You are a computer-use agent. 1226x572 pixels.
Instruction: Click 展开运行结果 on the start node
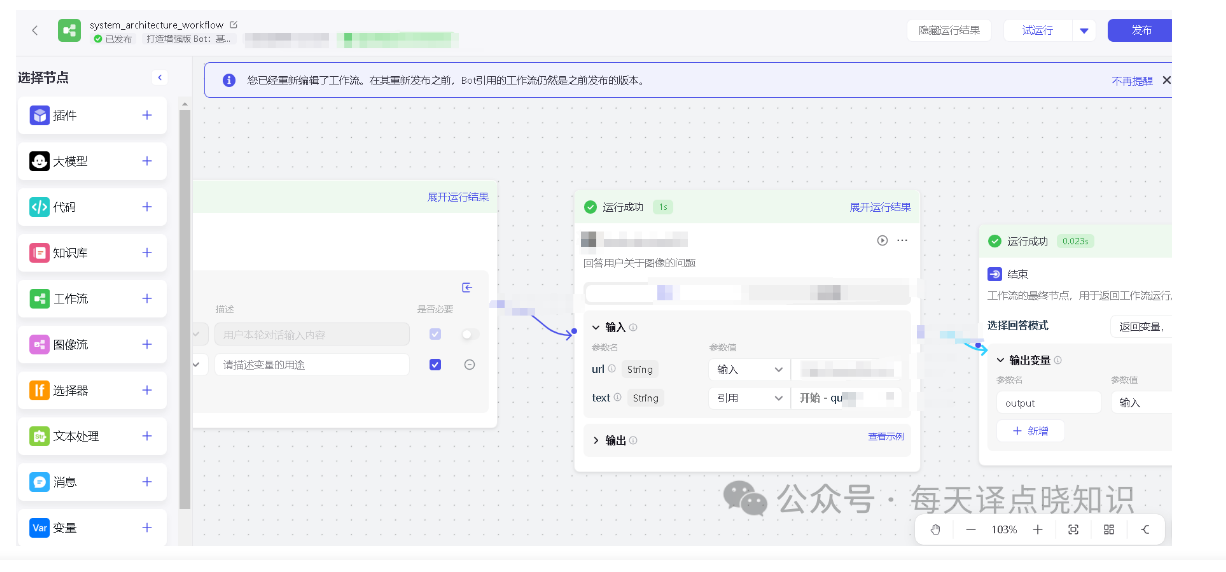tap(458, 197)
